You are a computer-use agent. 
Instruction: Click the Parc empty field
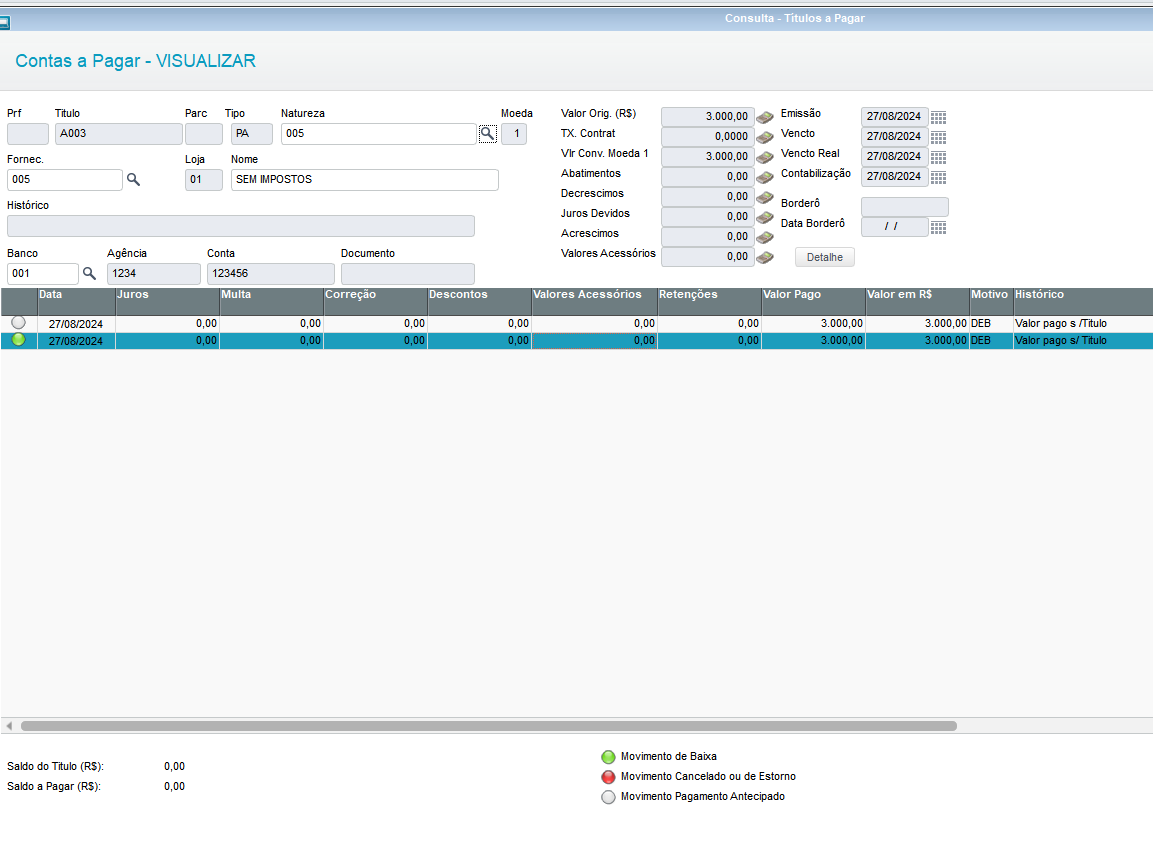(x=204, y=134)
